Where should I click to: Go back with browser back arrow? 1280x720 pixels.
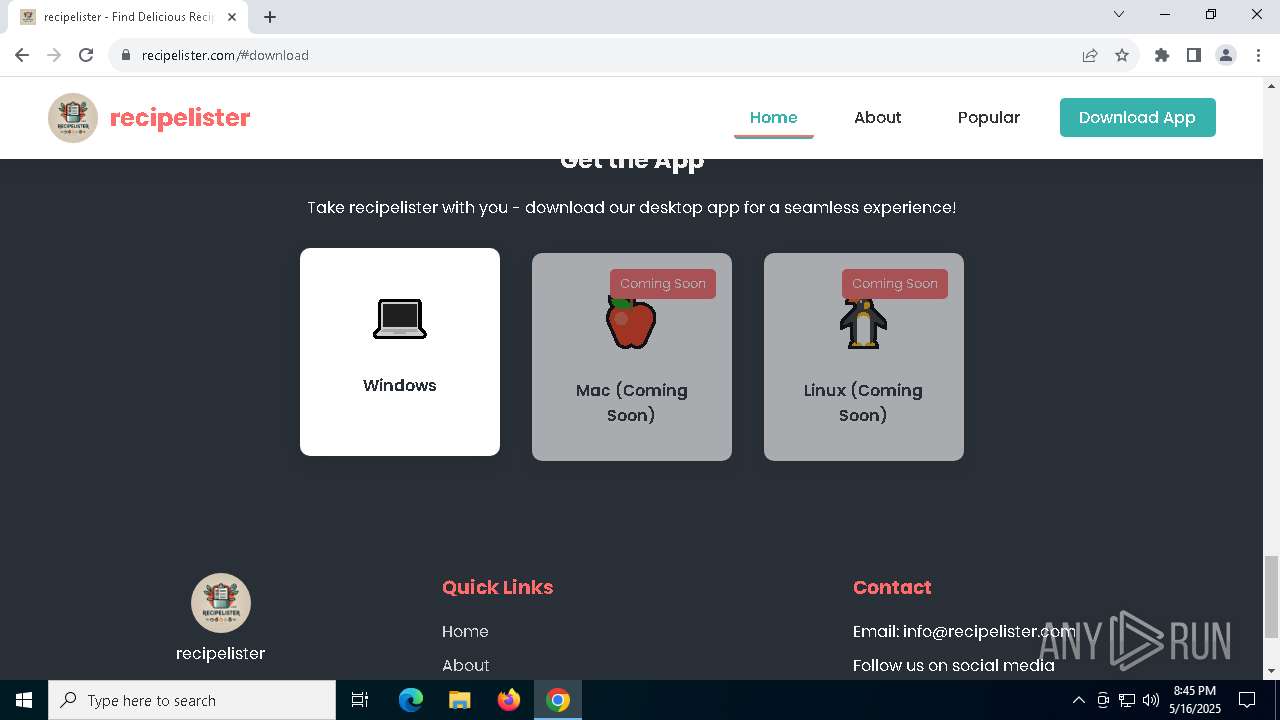point(22,55)
